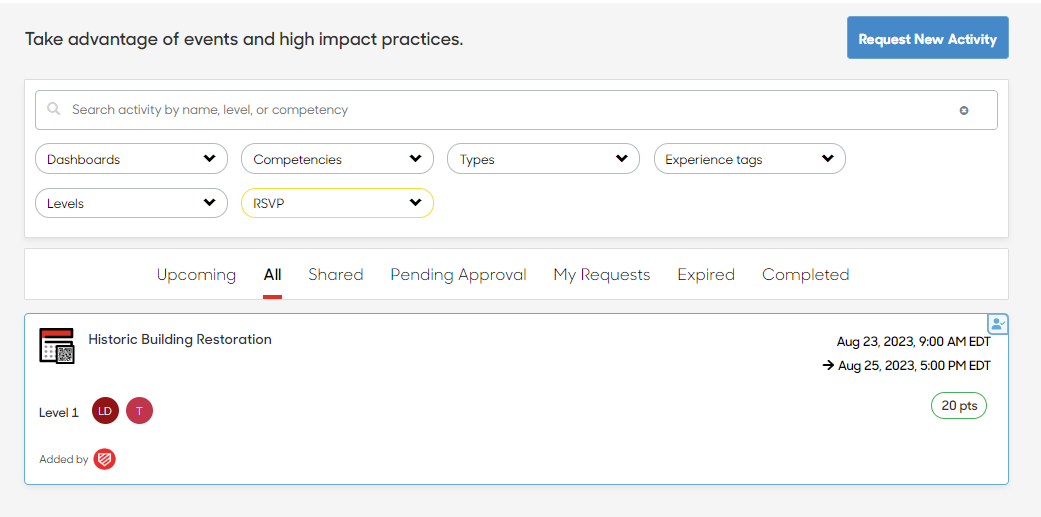Clear the search field with the x icon
The image size is (1041, 517).
pyautogui.click(x=963, y=110)
